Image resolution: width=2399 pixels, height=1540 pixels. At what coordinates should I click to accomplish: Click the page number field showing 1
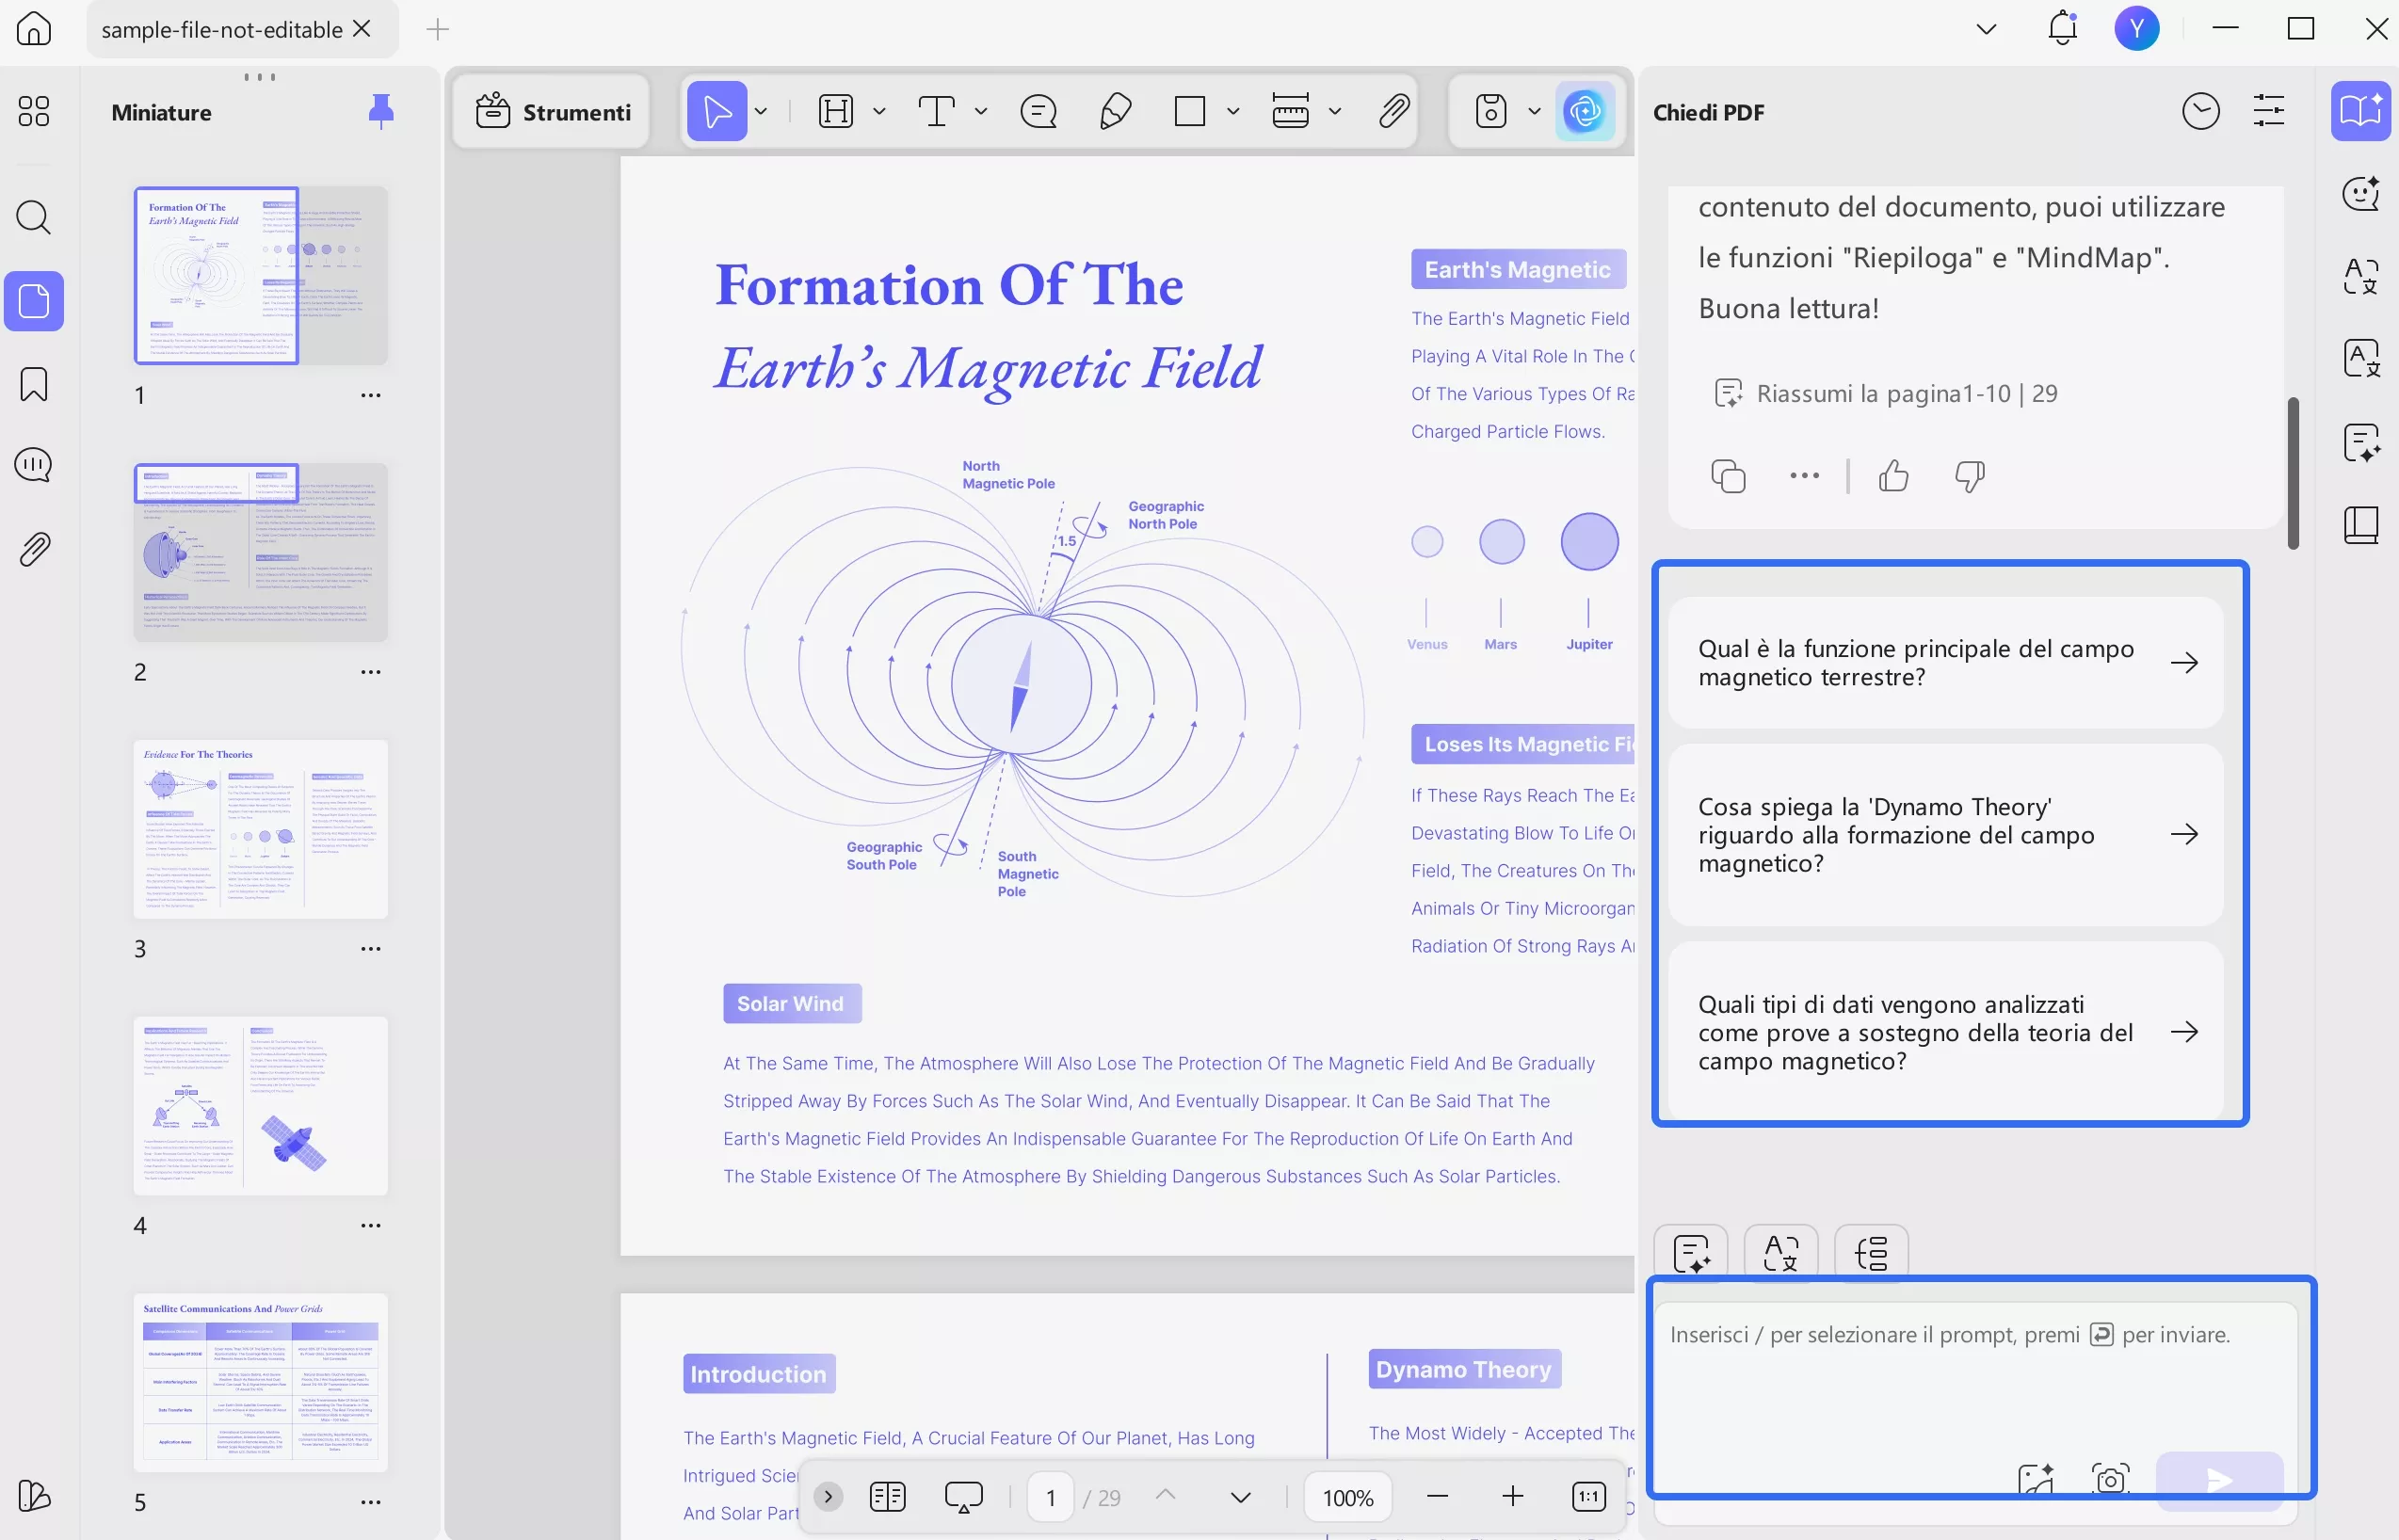tap(1050, 1496)
